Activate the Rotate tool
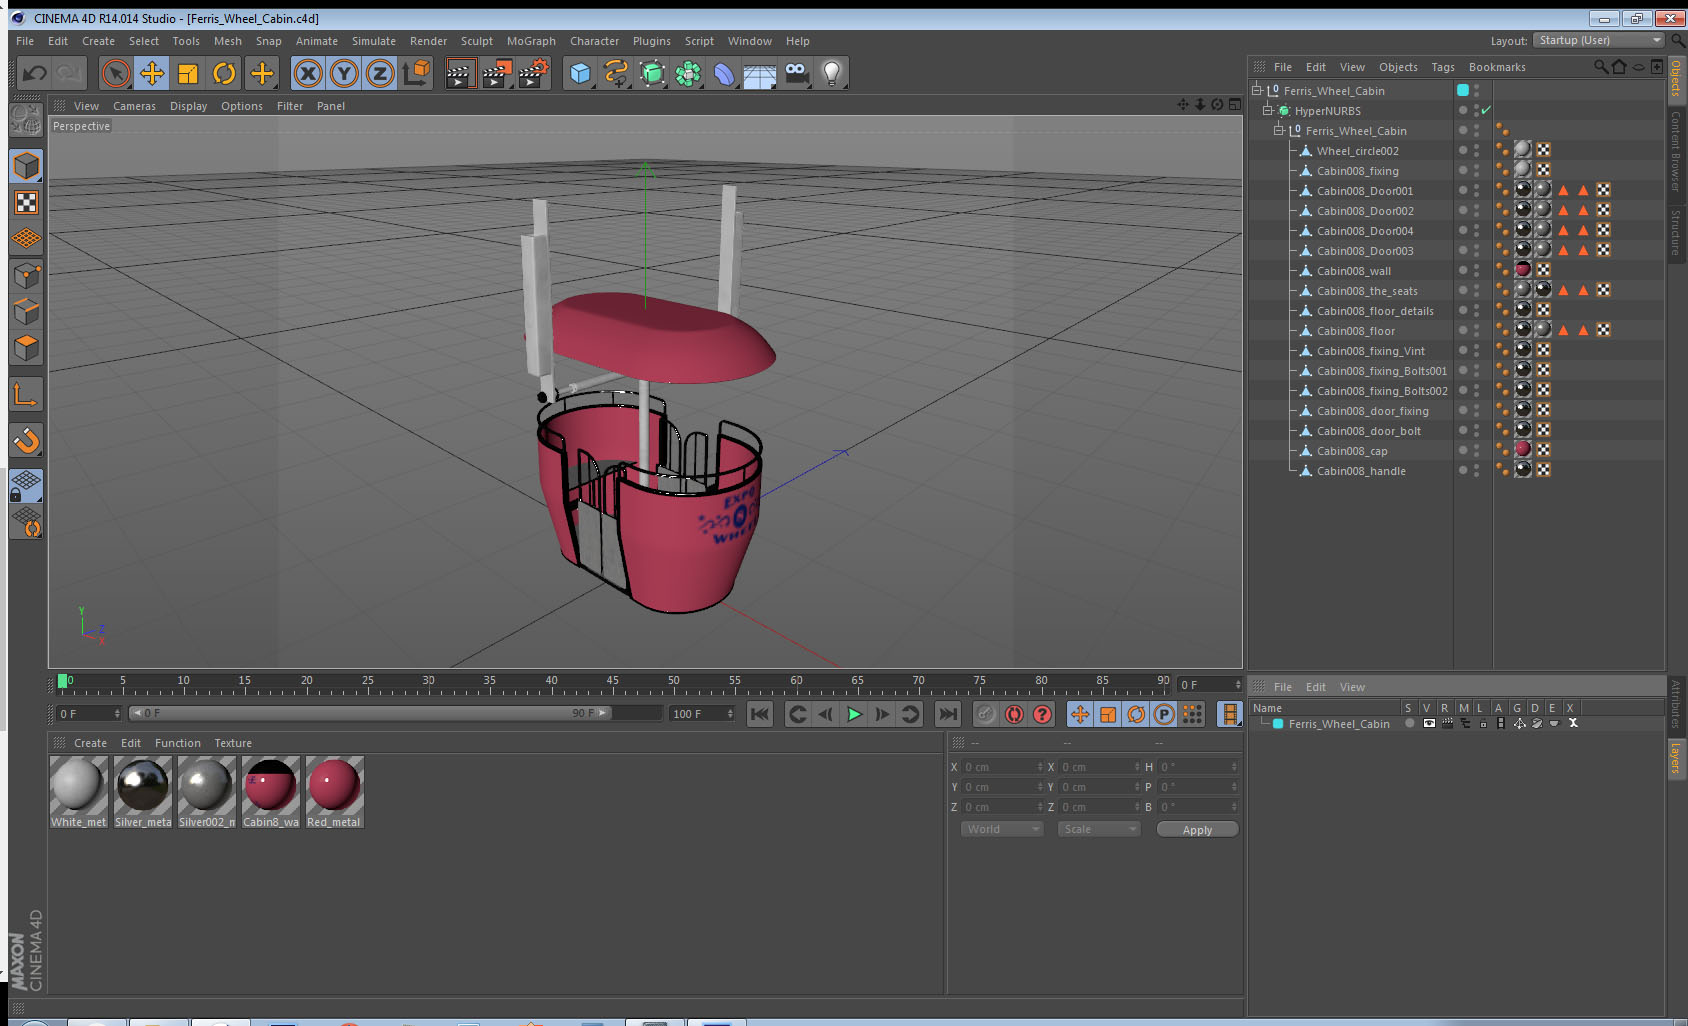 pyautogui.click(x=224, y=73)
